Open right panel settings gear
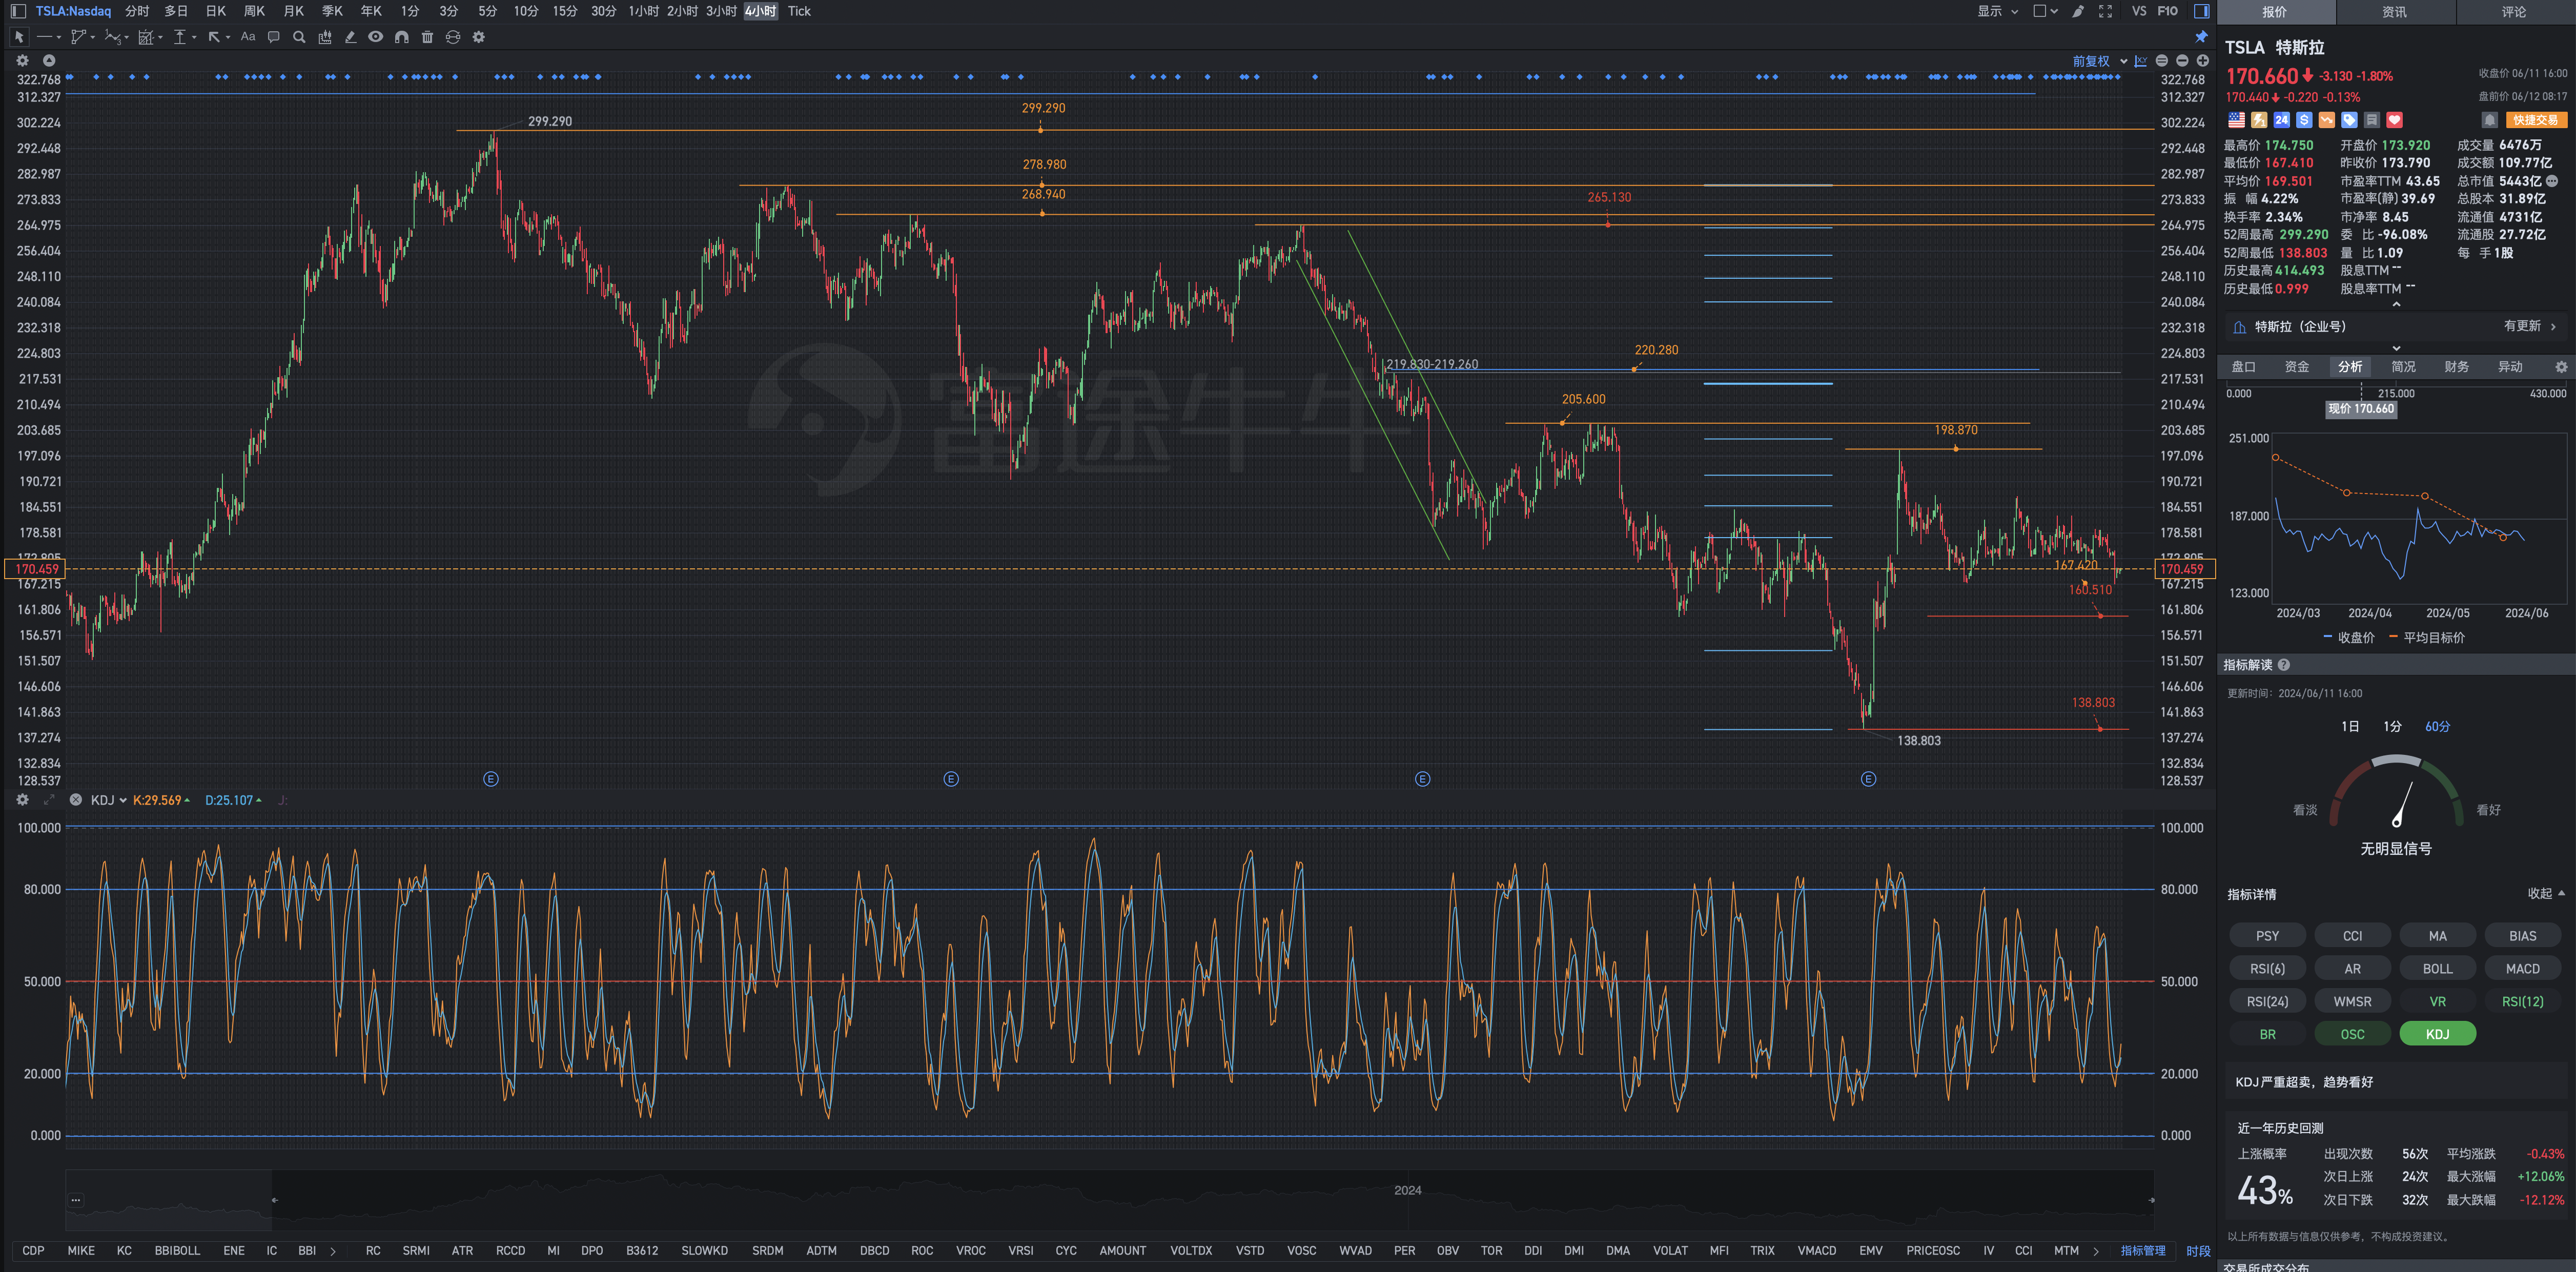 [x=2561, y=367]
